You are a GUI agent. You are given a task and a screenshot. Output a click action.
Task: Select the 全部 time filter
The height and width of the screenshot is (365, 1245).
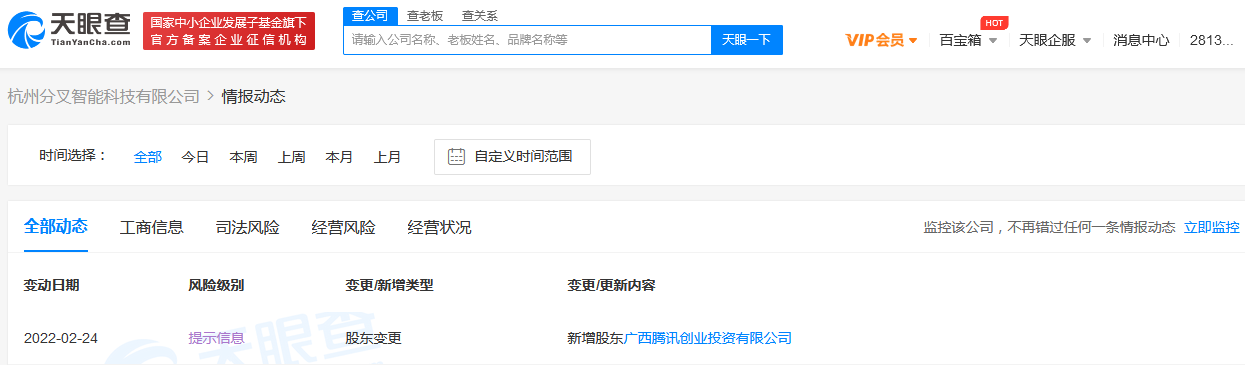(148, 157)
